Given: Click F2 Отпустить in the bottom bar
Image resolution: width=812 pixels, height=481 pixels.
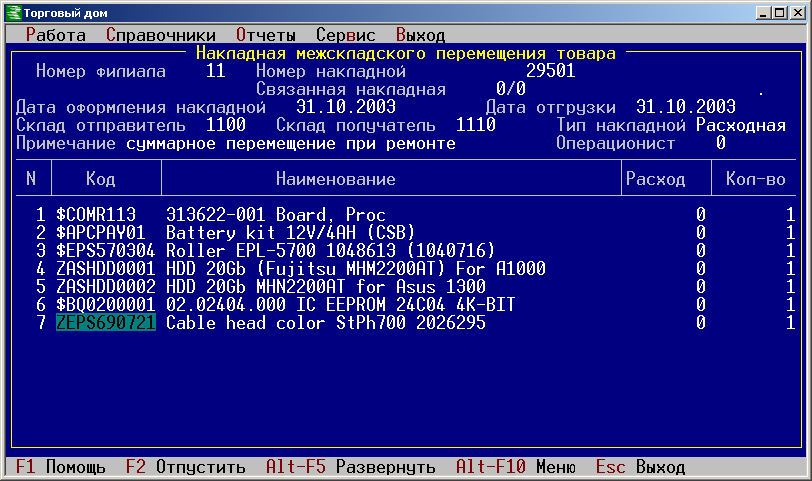Looking at the screenshot, I should [x=185, y=467].
